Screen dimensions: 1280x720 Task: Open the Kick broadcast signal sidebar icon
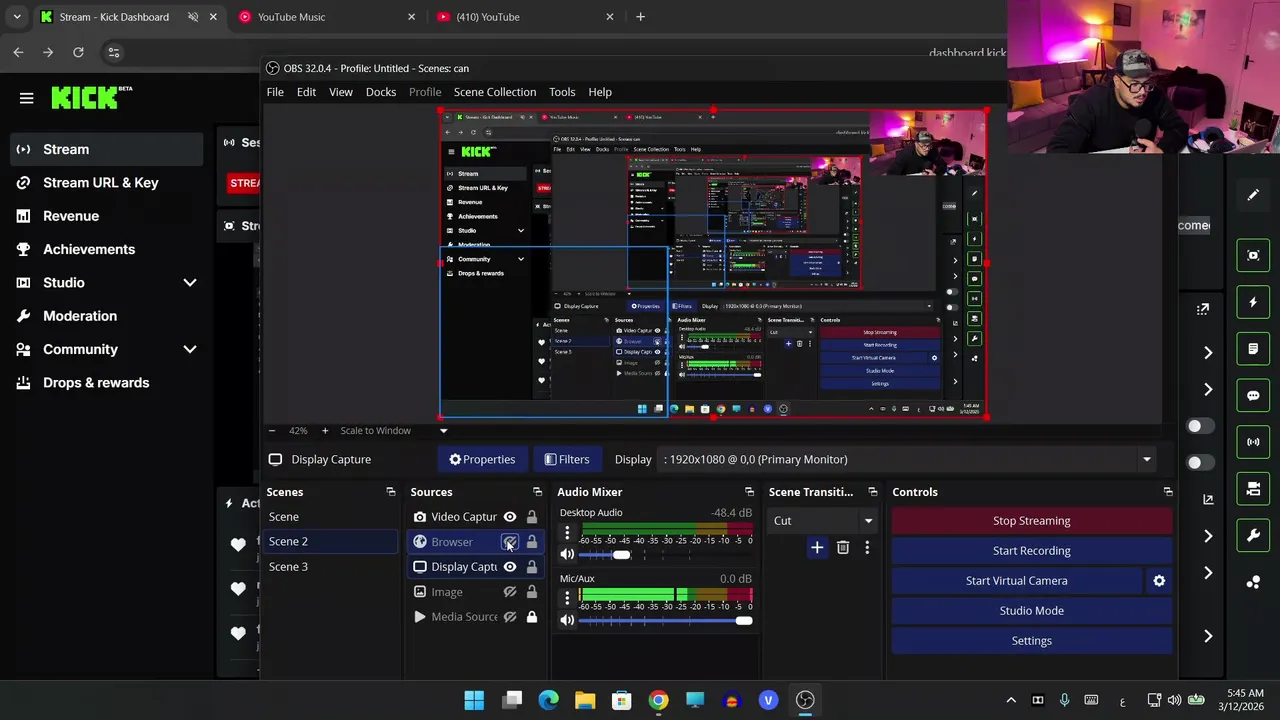pyautogui.click(x=1253, y=442)
